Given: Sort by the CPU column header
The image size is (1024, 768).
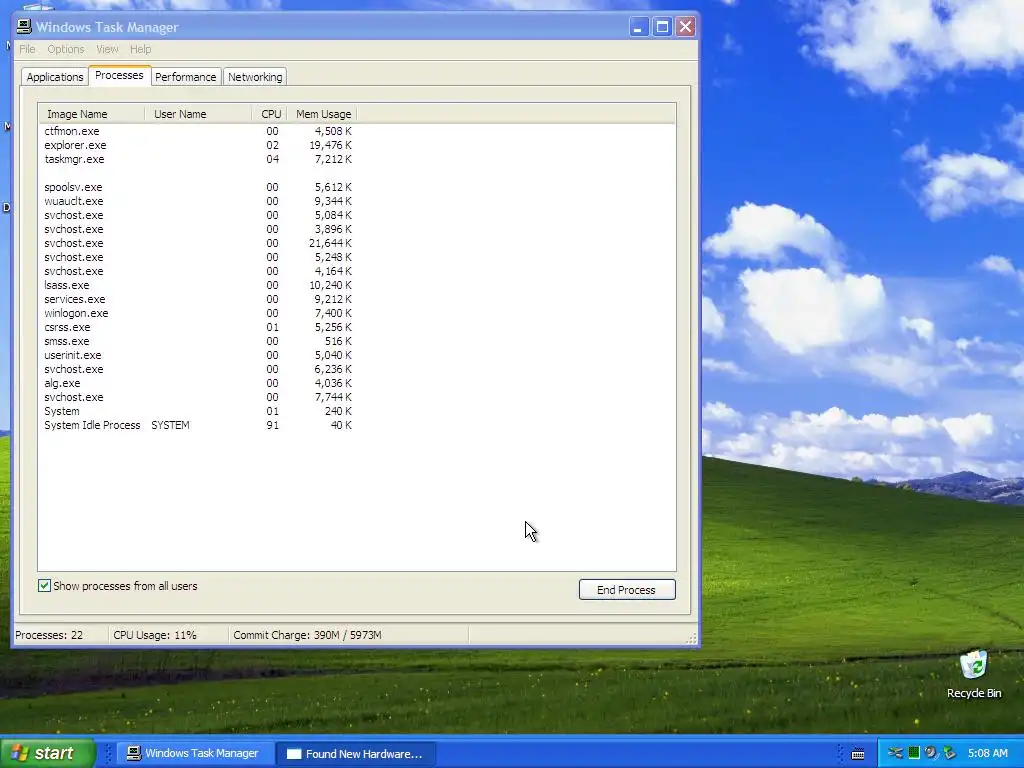Looking at the screenshot, I should [270, 114].
